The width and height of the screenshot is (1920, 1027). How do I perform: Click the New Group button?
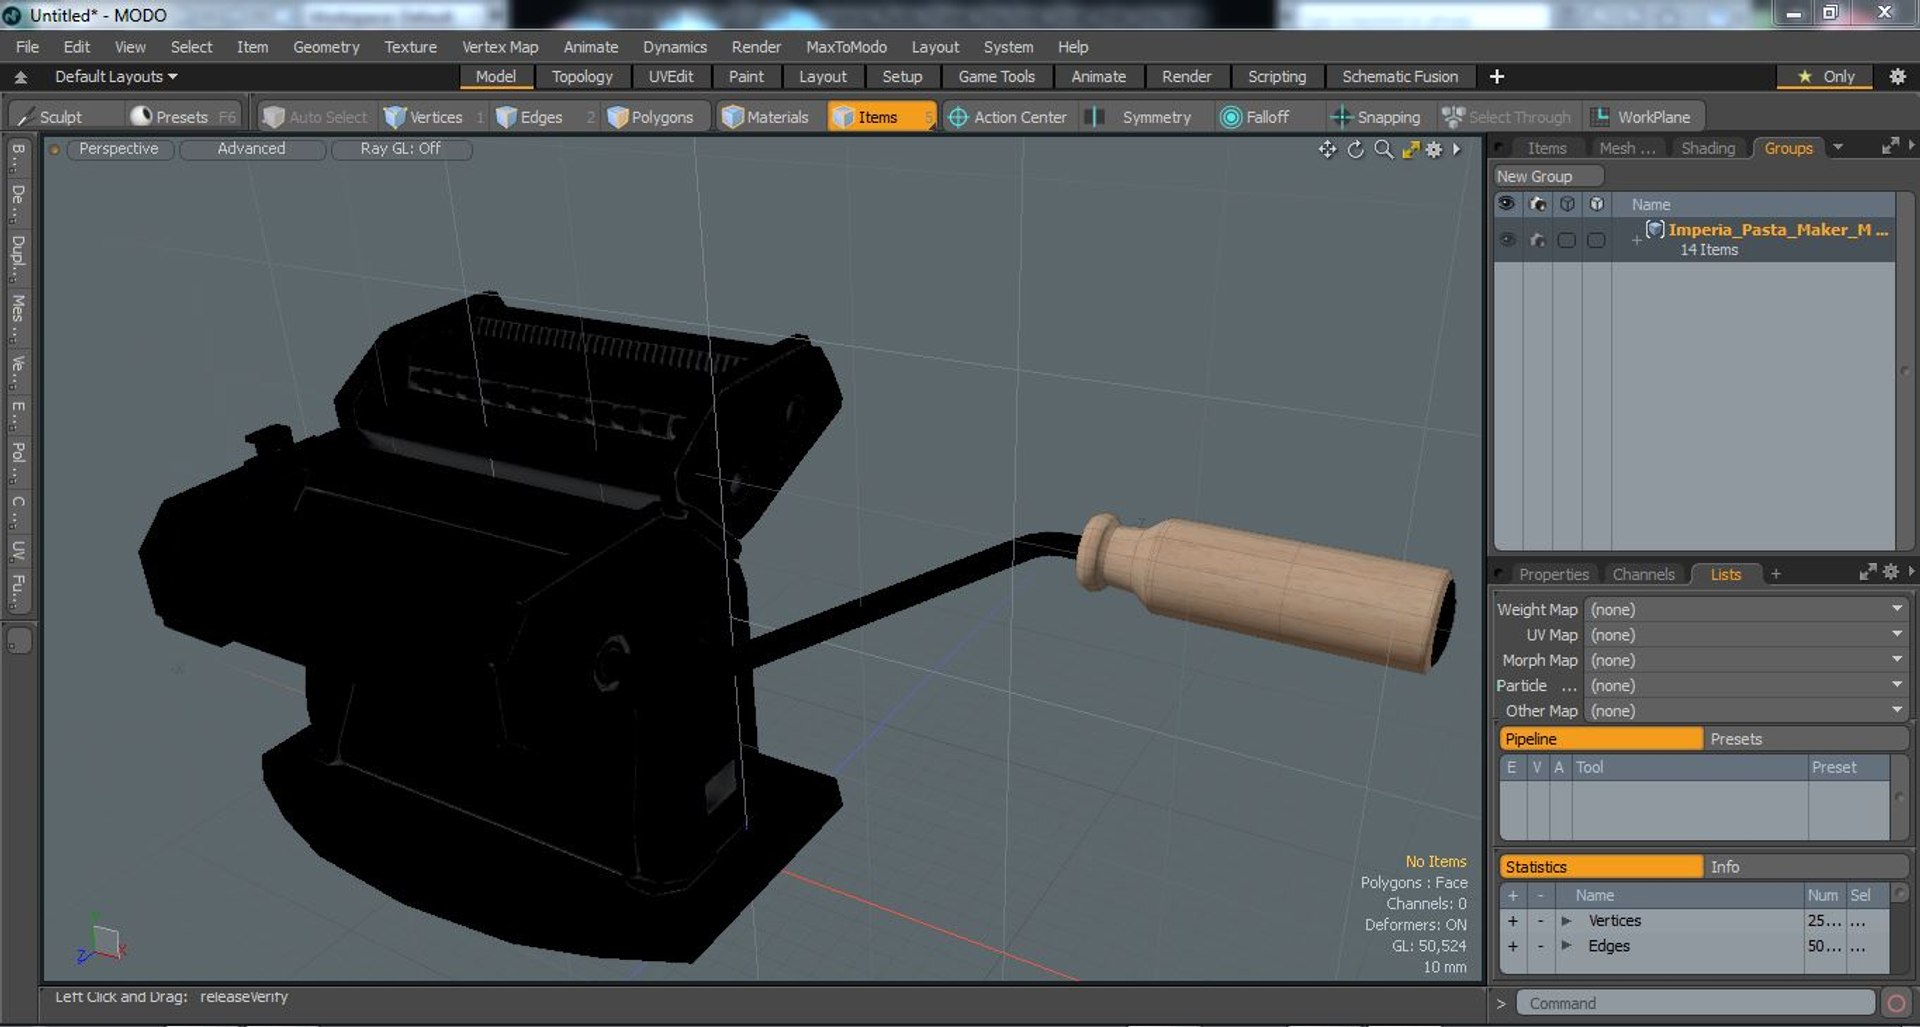1547,176
